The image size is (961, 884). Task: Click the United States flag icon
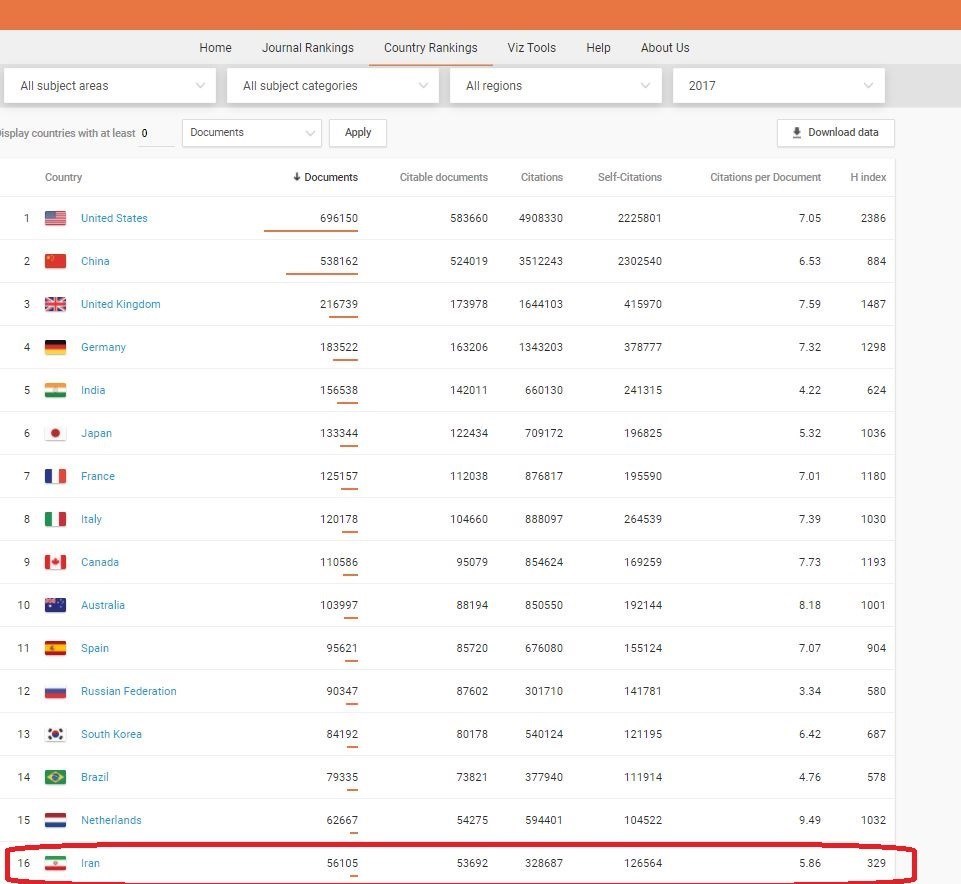click(x=55, y=218)
